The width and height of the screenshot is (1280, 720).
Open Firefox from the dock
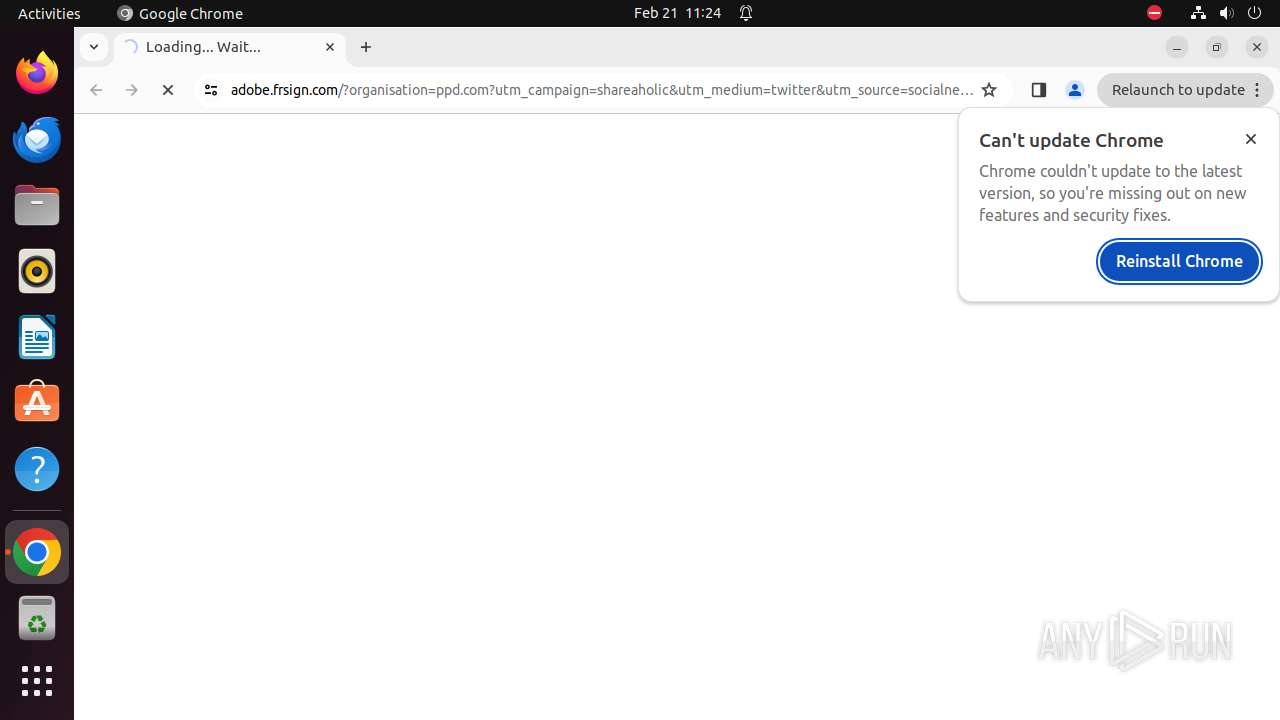37,73
